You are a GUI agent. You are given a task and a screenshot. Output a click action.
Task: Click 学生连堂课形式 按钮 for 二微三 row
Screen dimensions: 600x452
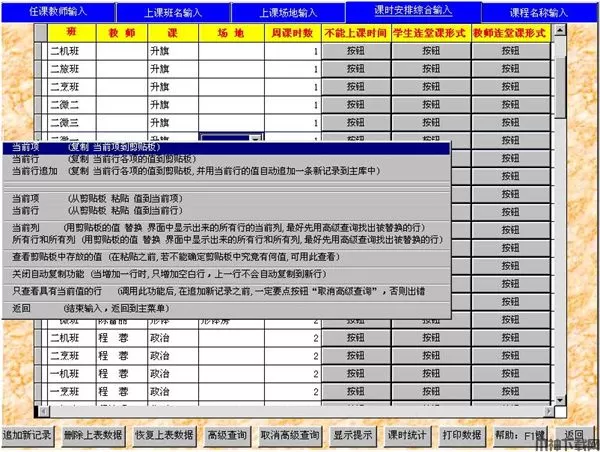431,123
